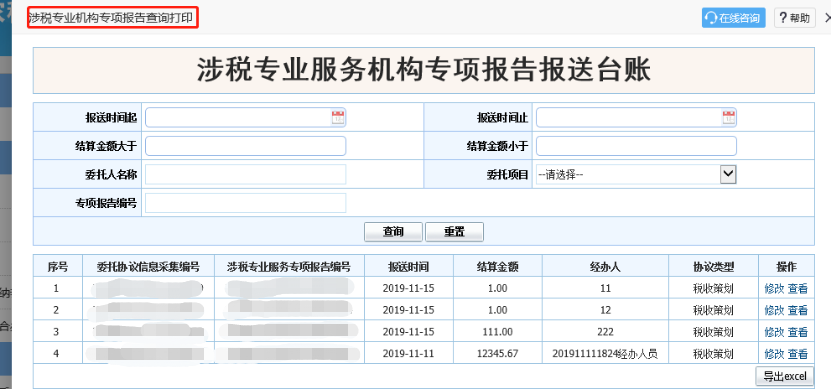Image resolution: width=831 pixels, height=390 pixels.
Task: Click 查看 link in row 2
Action: pyautogui.click(x=798, y=310)
